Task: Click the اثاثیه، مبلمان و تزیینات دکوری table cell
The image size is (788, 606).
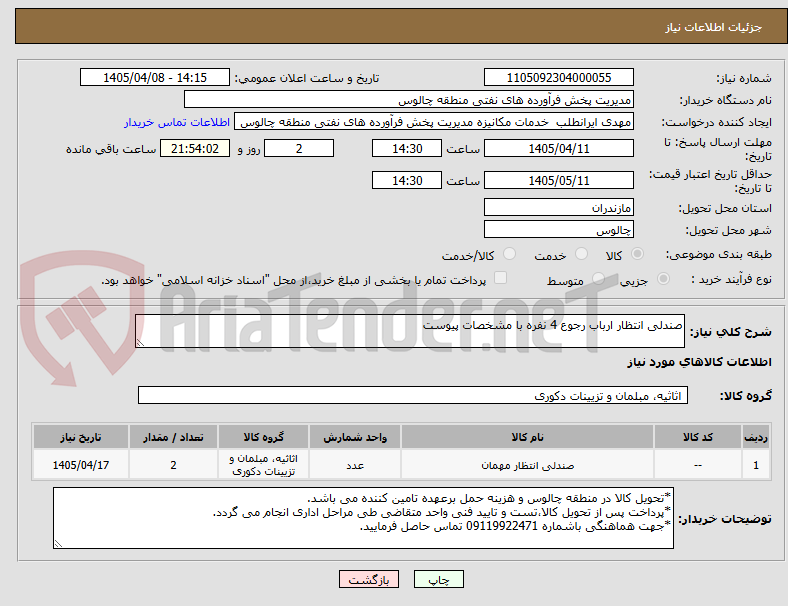Action: 263,465
